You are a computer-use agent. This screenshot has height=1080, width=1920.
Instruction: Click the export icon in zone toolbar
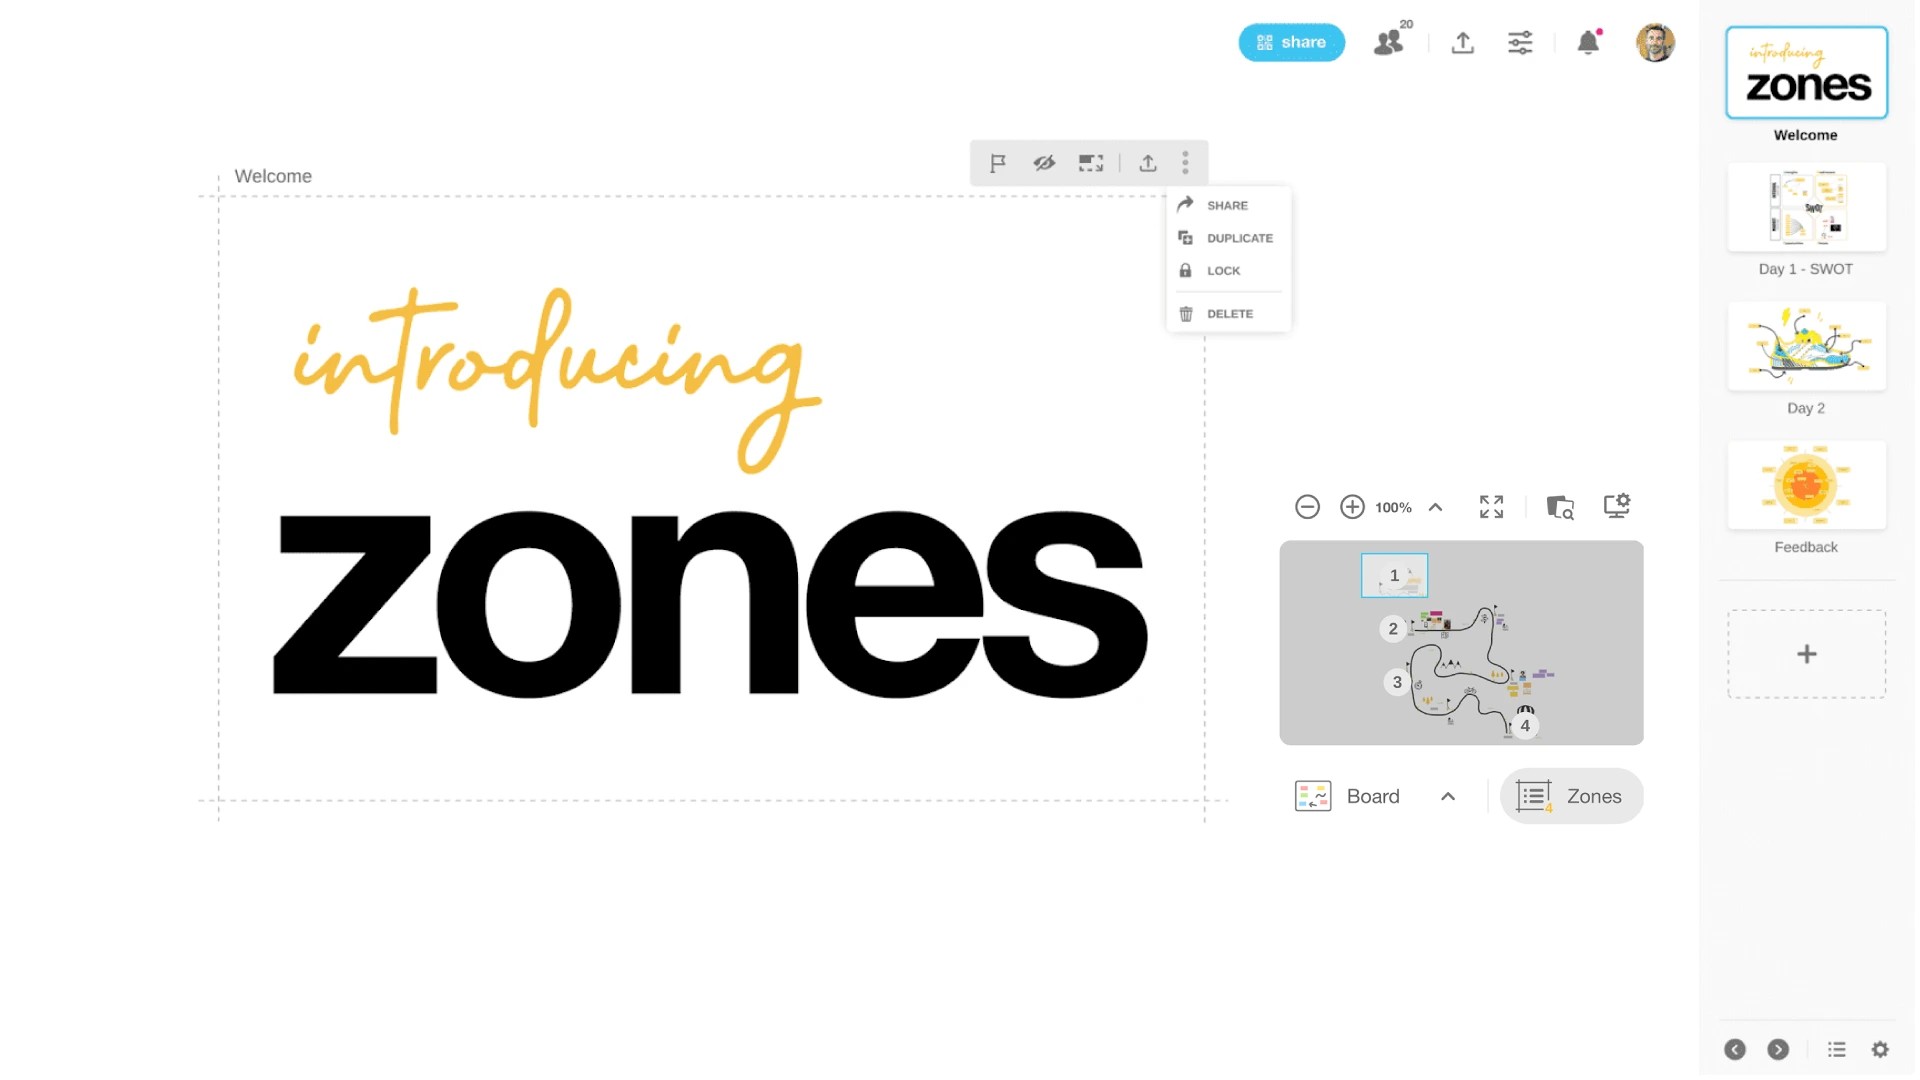[1148, 163]
